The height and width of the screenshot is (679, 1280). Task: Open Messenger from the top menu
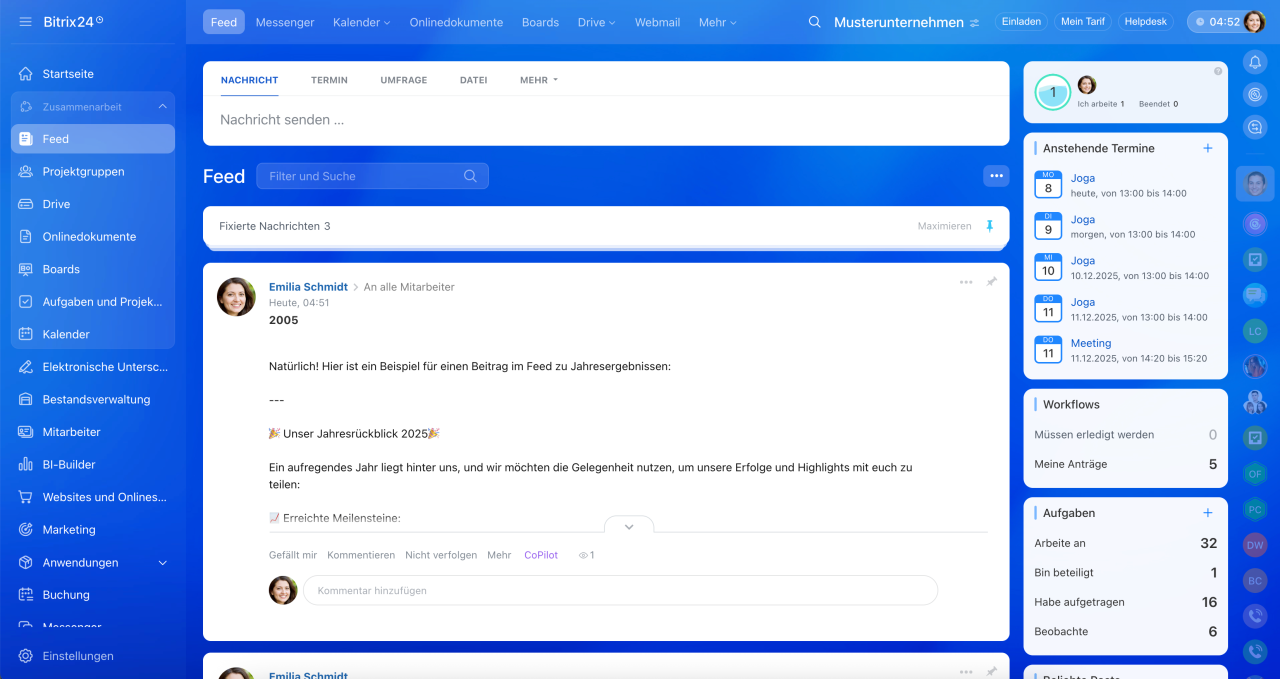point(284,22)
